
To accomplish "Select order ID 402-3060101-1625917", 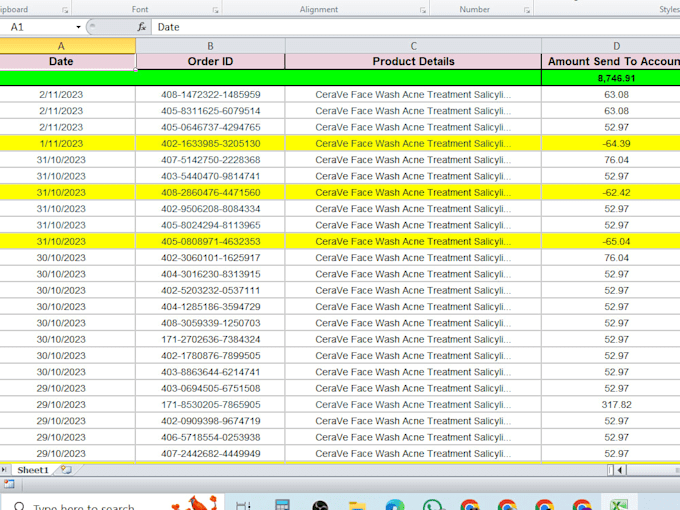I will point(210,258).
